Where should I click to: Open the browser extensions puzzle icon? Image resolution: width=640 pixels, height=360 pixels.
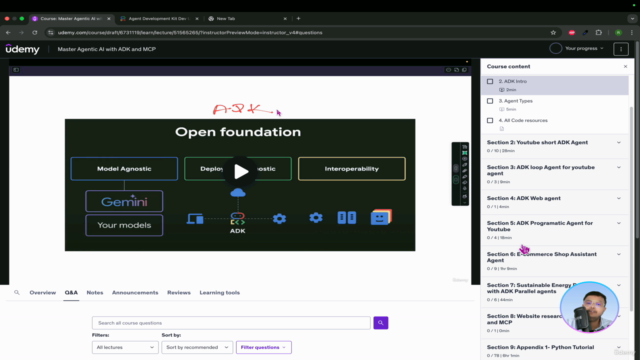point(599,33)
